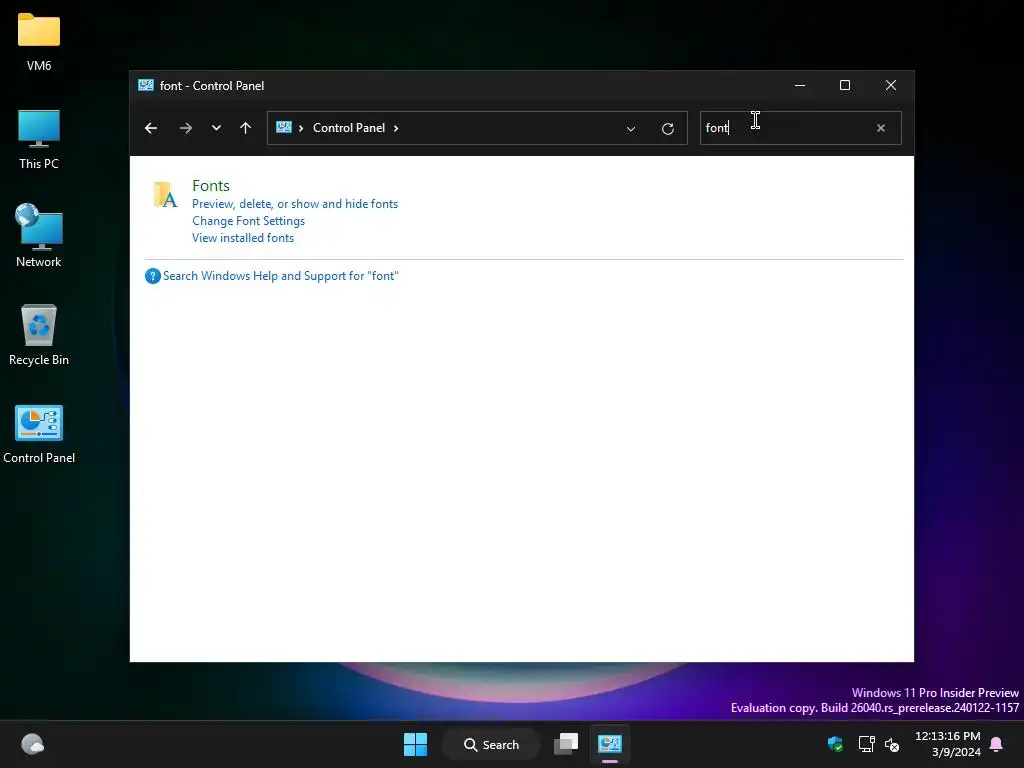Screen dimensions: 1024x768
Task: Refresh the Control Panel view
Action: [x=667, y=129]
